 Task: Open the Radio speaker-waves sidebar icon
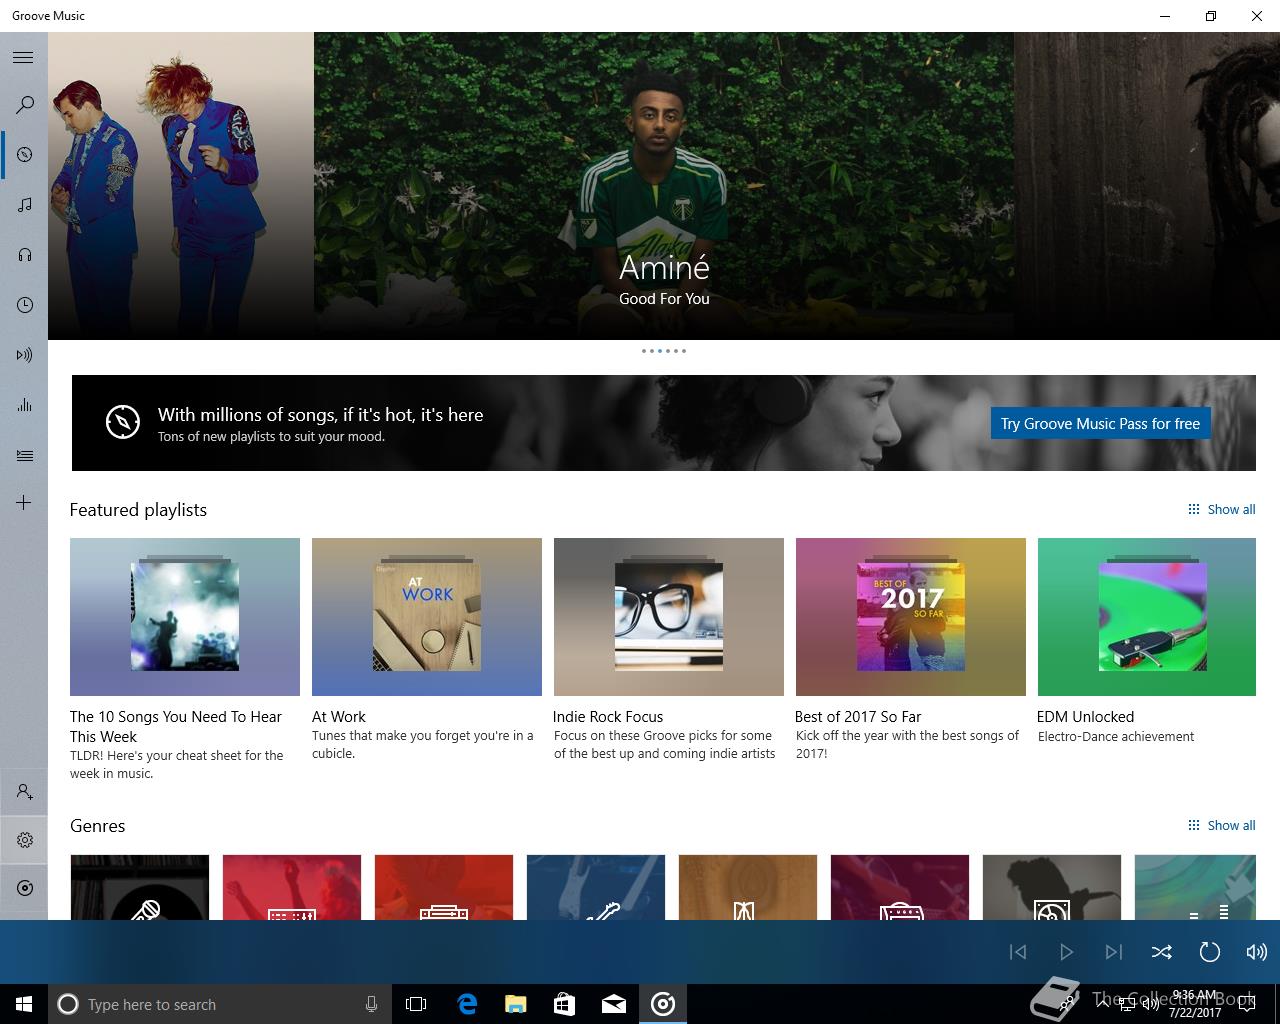point(25,355)
